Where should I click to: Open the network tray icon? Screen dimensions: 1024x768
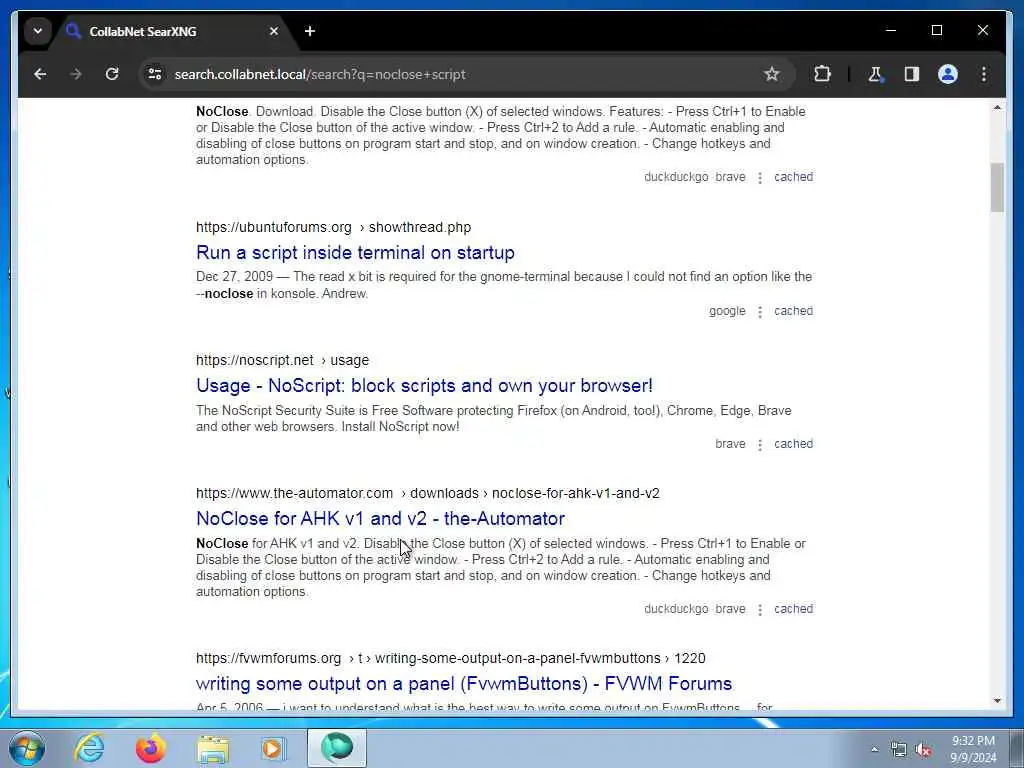click(899, 750)
